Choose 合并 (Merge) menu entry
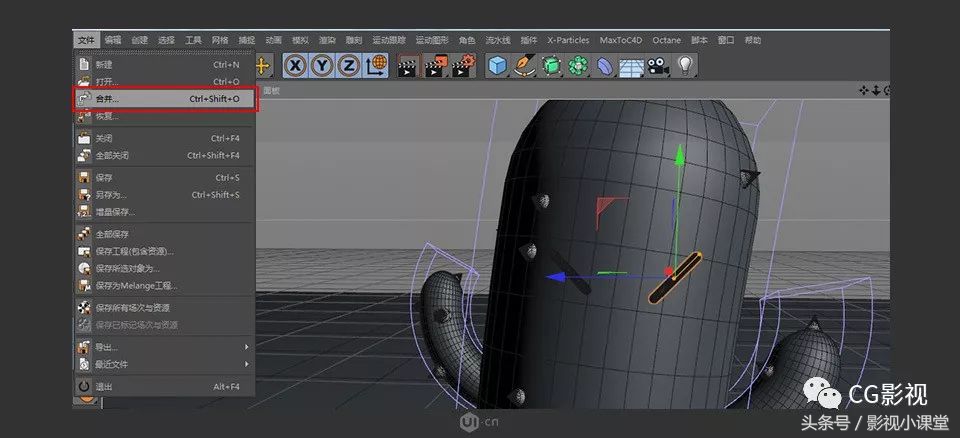The height and width of the screenshot is (438, 960). (164, 99)
